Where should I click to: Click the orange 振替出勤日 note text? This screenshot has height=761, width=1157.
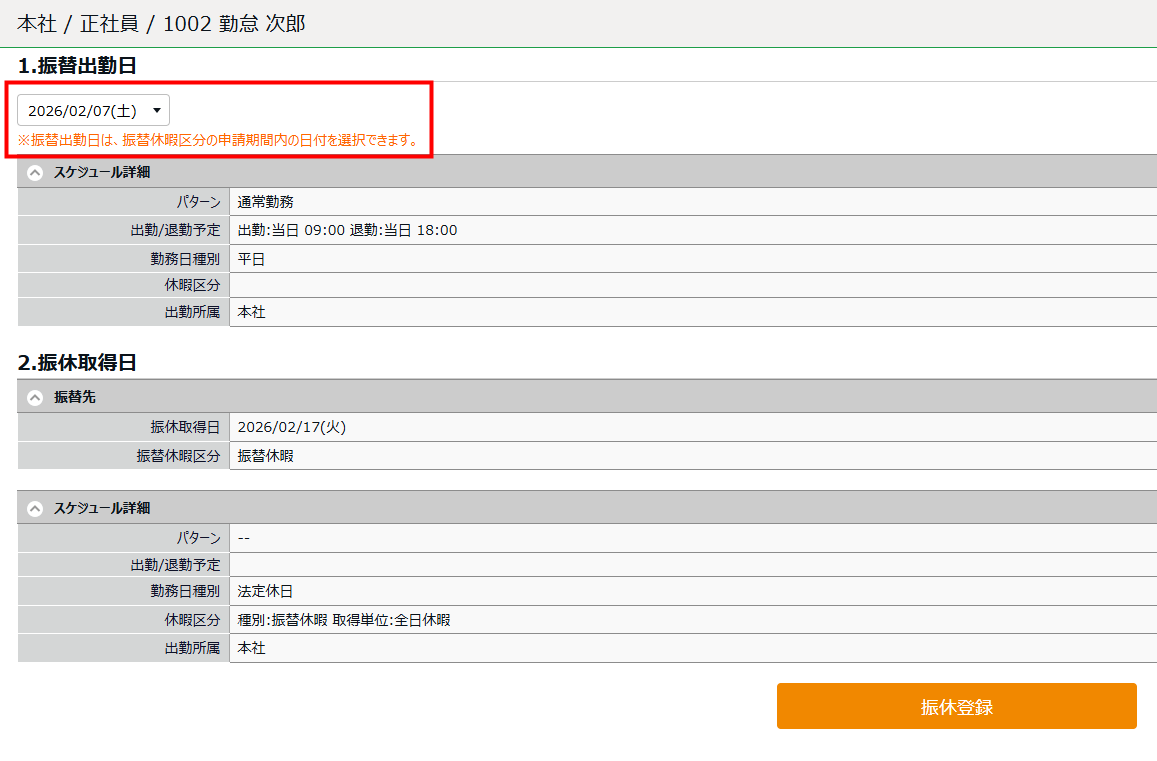tap(218, 140)
